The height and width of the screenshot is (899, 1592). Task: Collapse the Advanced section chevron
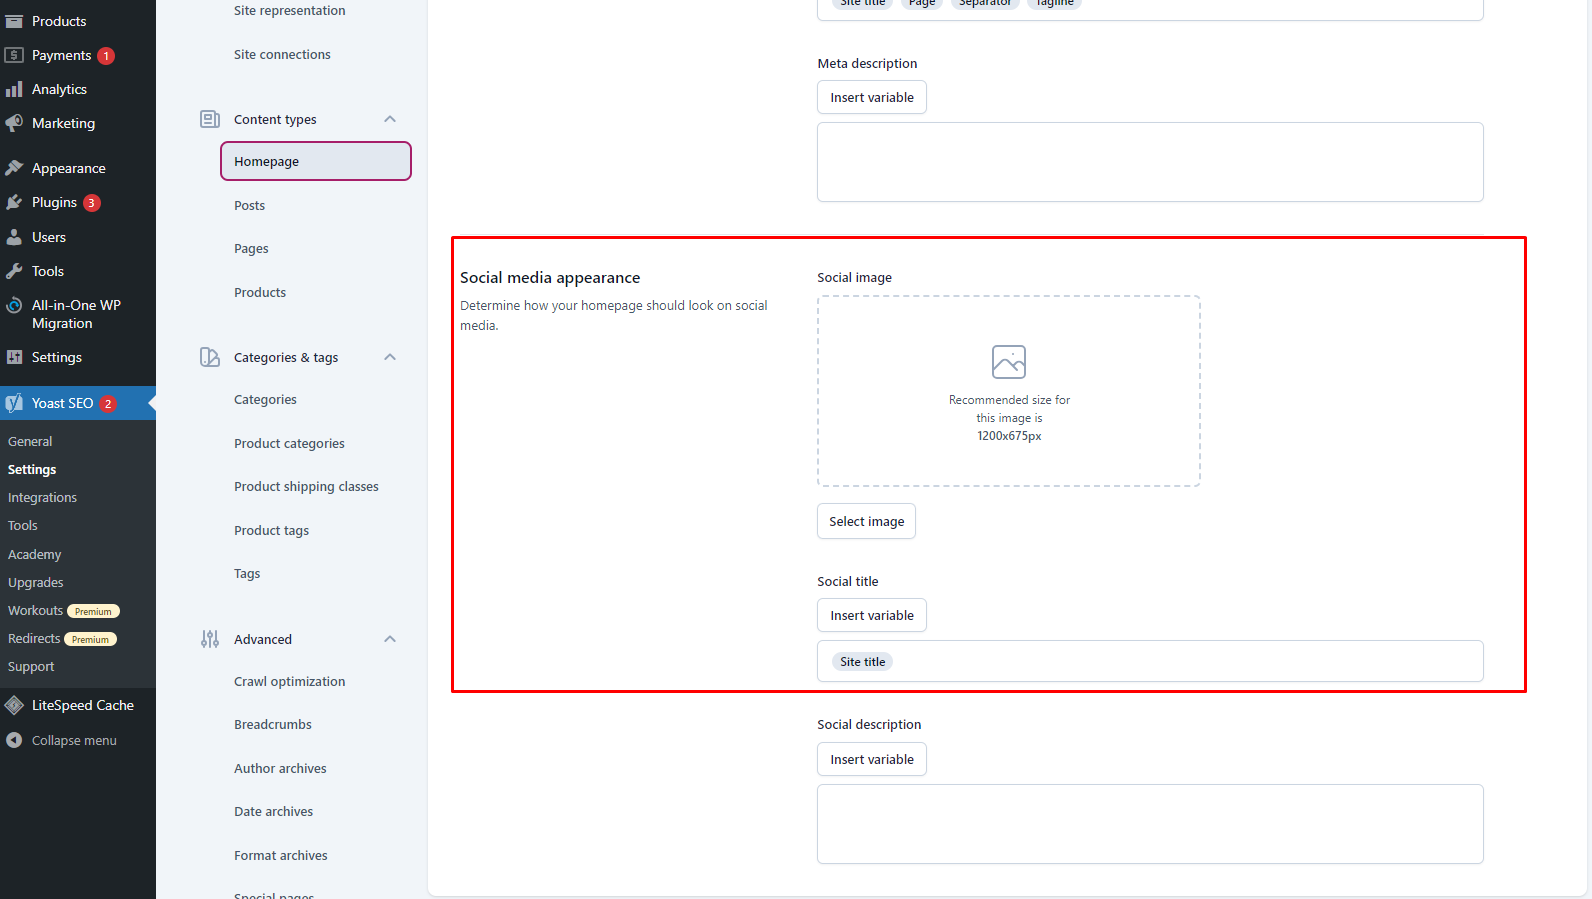tap(390, 639)
